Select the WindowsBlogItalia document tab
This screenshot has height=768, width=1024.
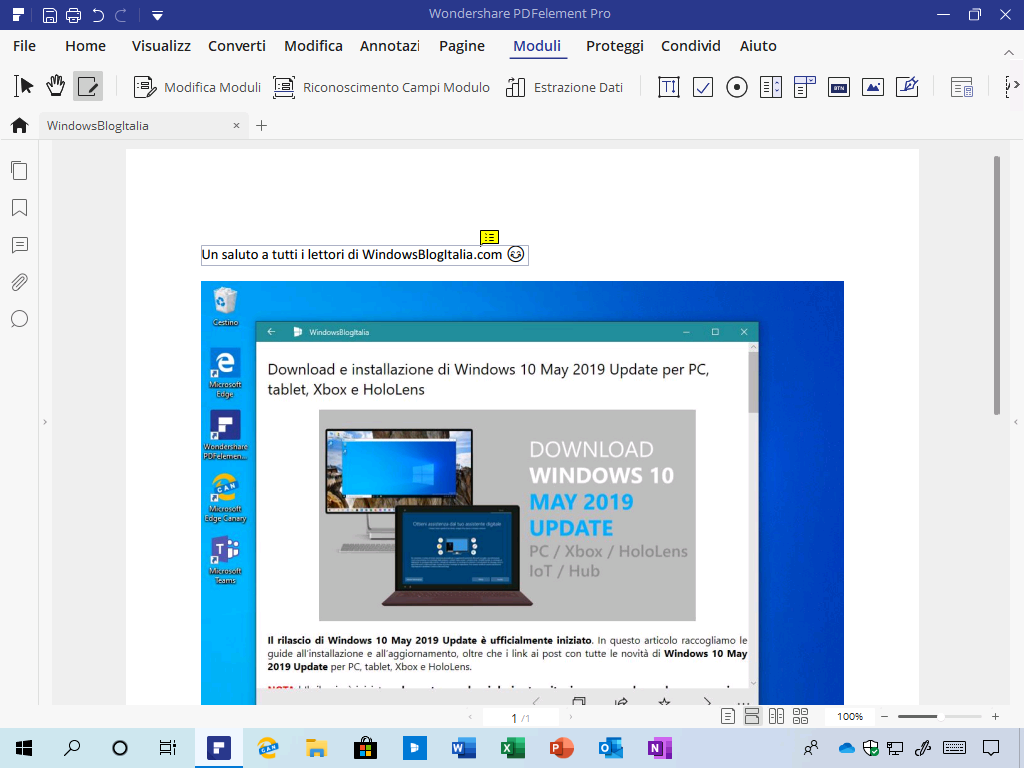pyautogui.click(x=143, y=125)
